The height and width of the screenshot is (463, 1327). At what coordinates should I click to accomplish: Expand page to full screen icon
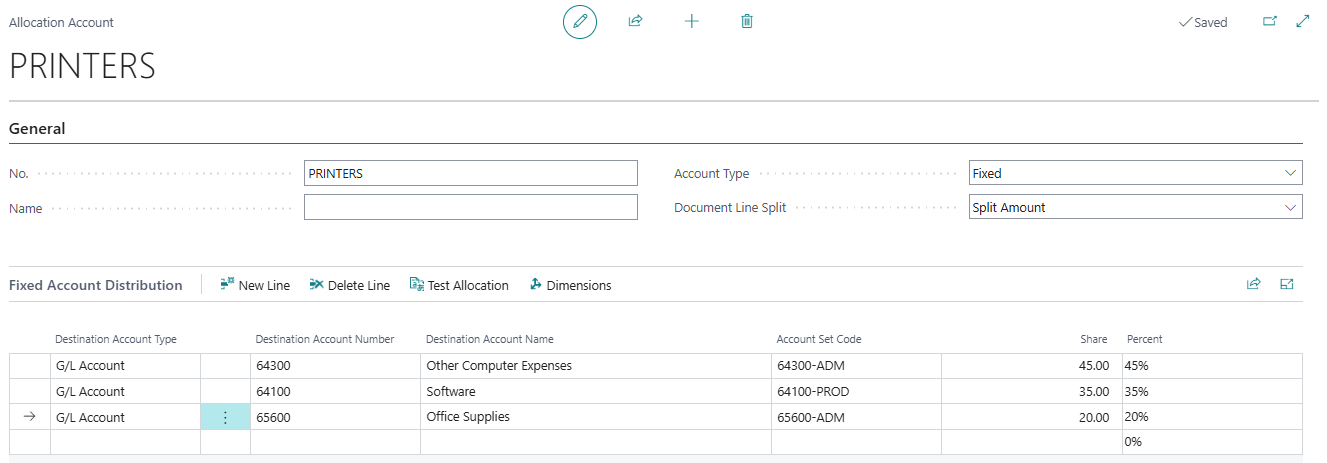[x=1302, y=21]
